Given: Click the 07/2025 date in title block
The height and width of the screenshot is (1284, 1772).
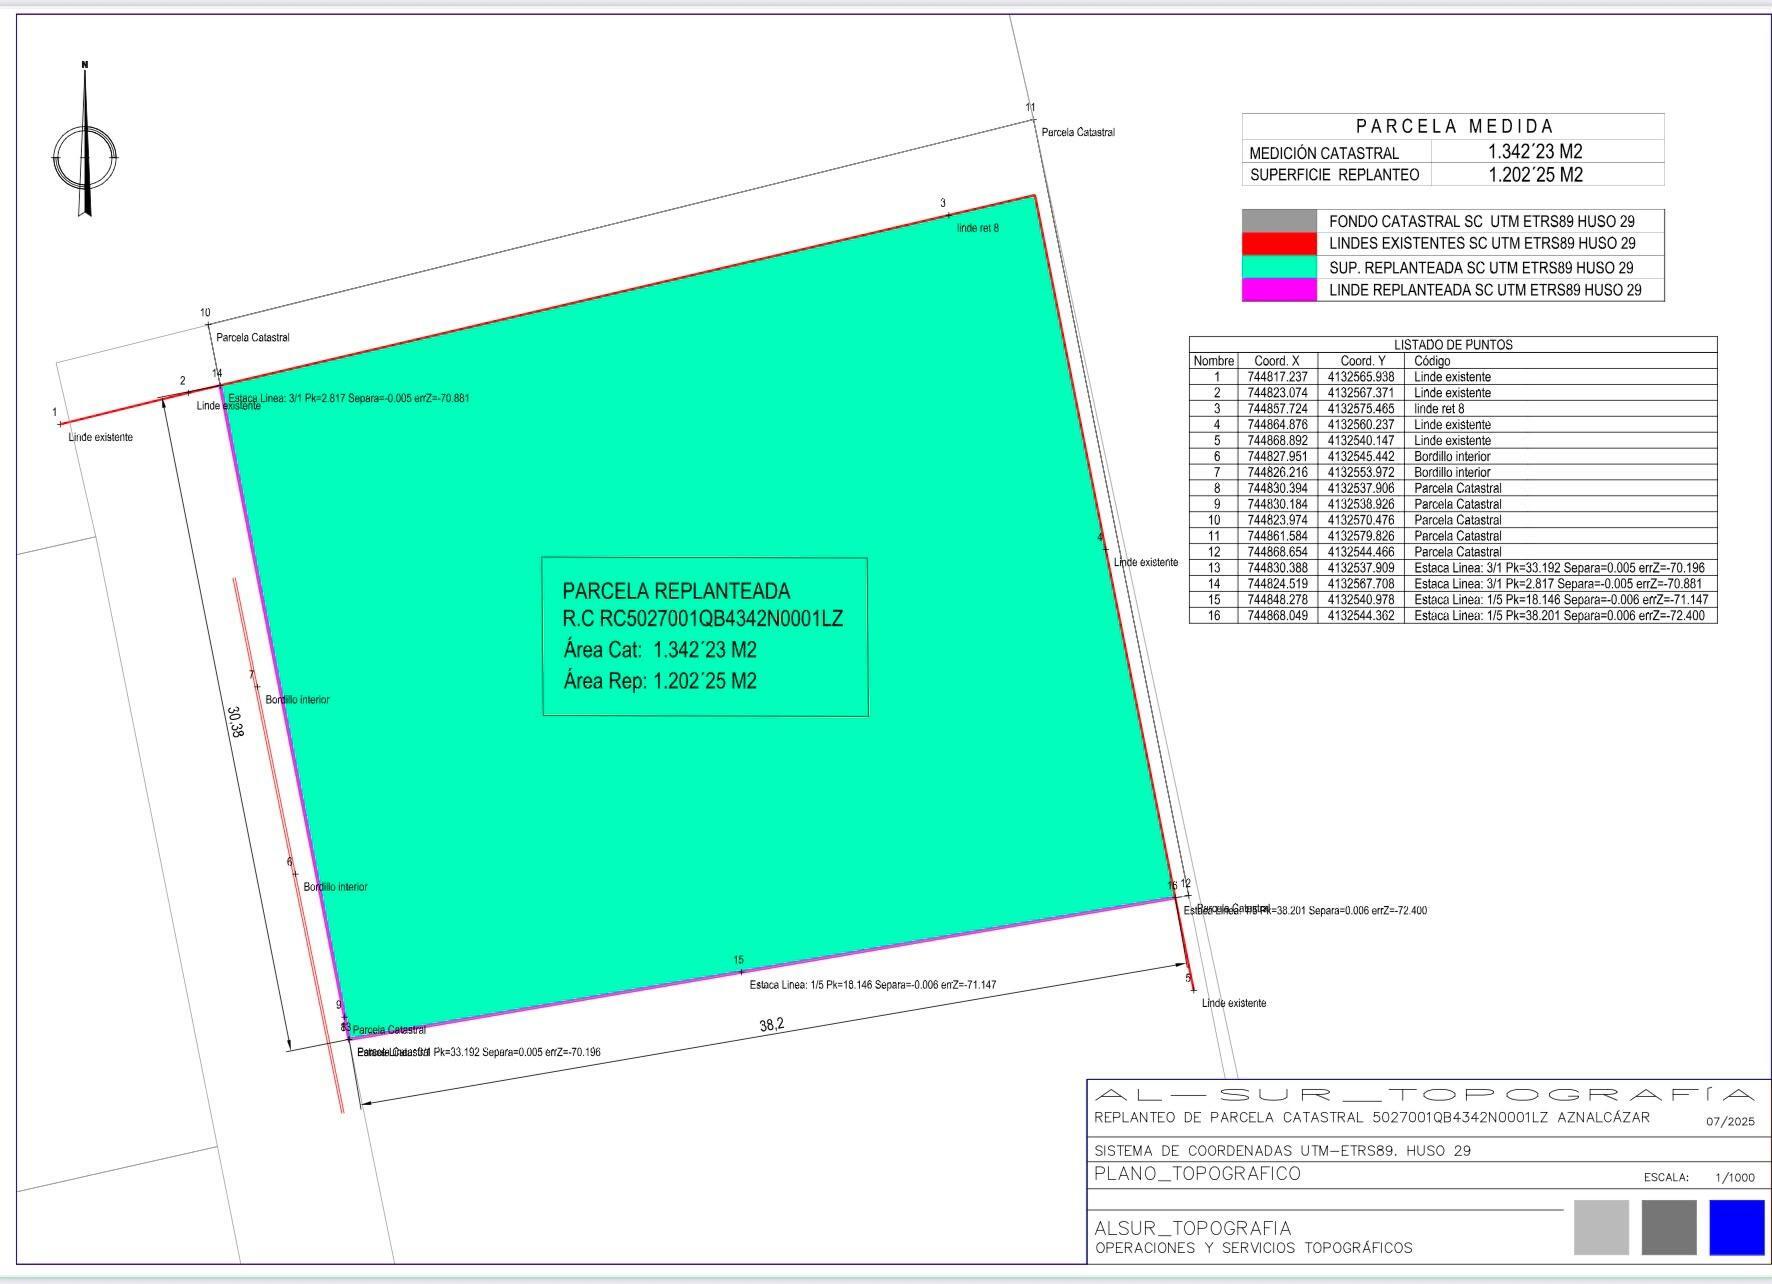Looking at the screenshot, I should coord(1730,1122).
